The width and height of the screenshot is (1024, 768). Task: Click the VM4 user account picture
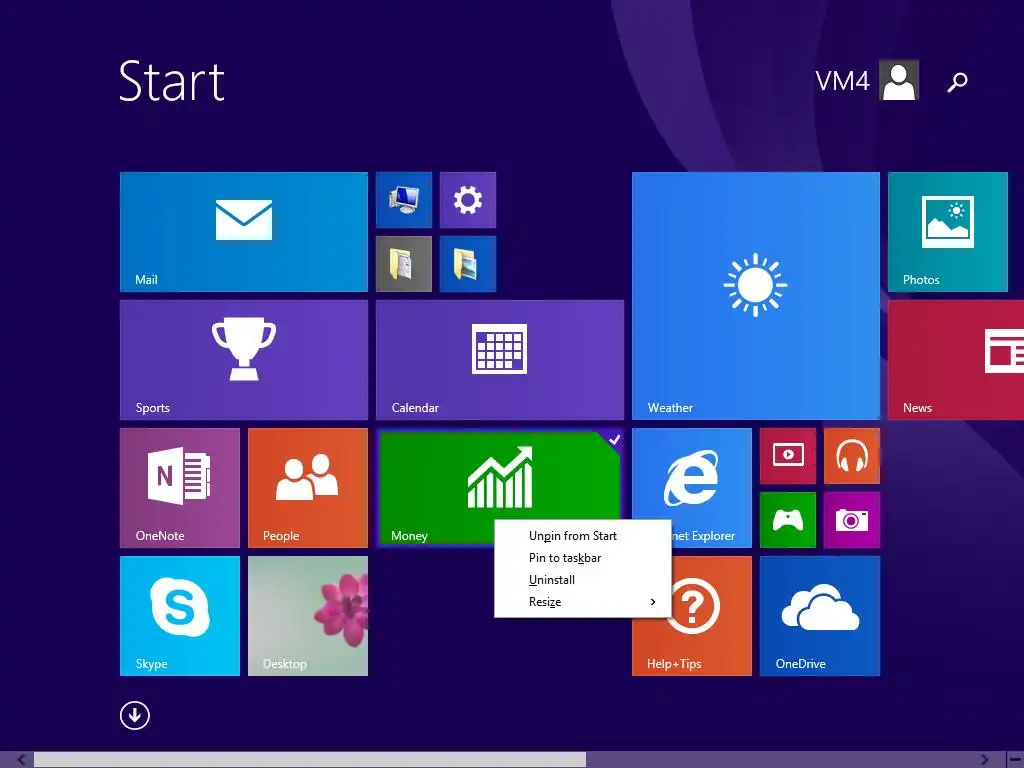(899, 80)
